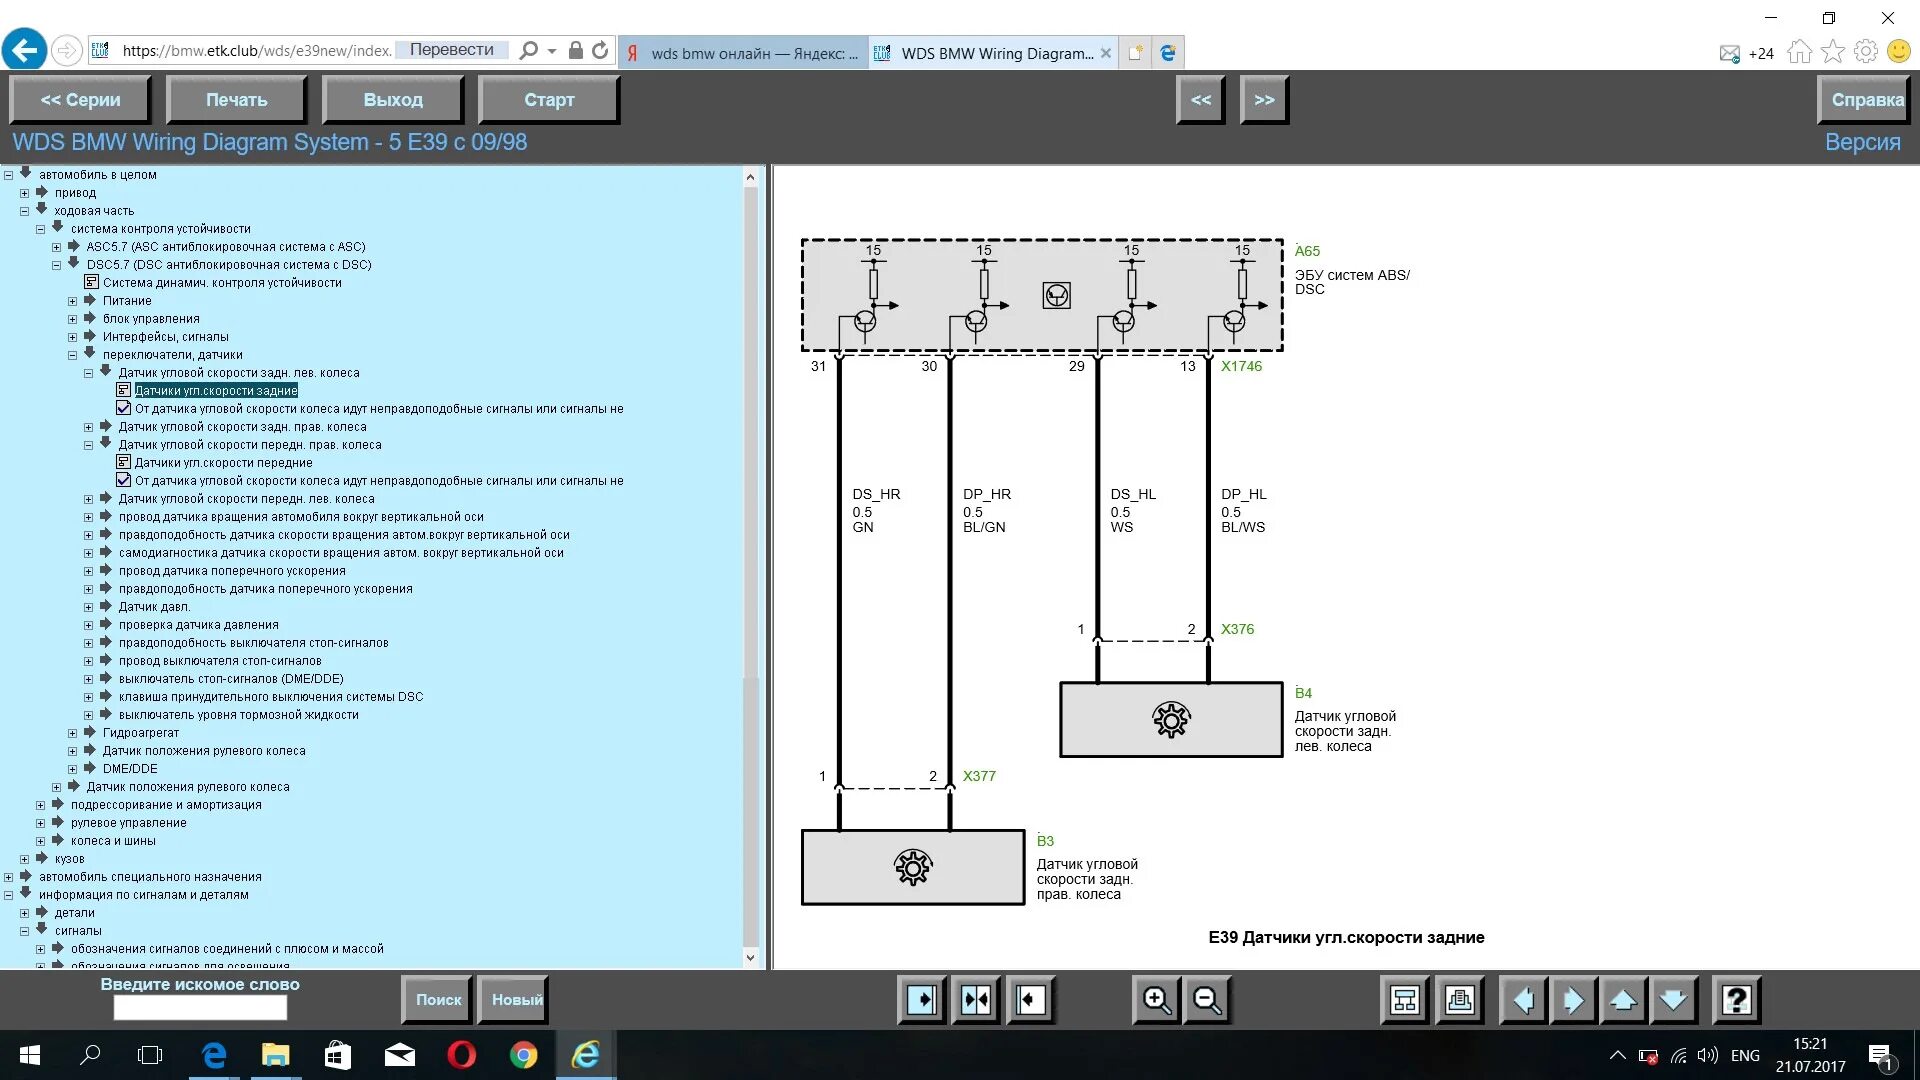Zoom out of the wiring diagram
The image size is (1920, 1080).
[1207, 1000]
